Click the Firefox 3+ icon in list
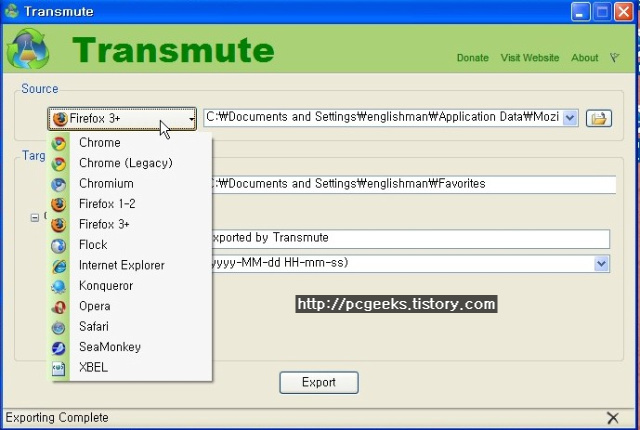 click(59, 225)
